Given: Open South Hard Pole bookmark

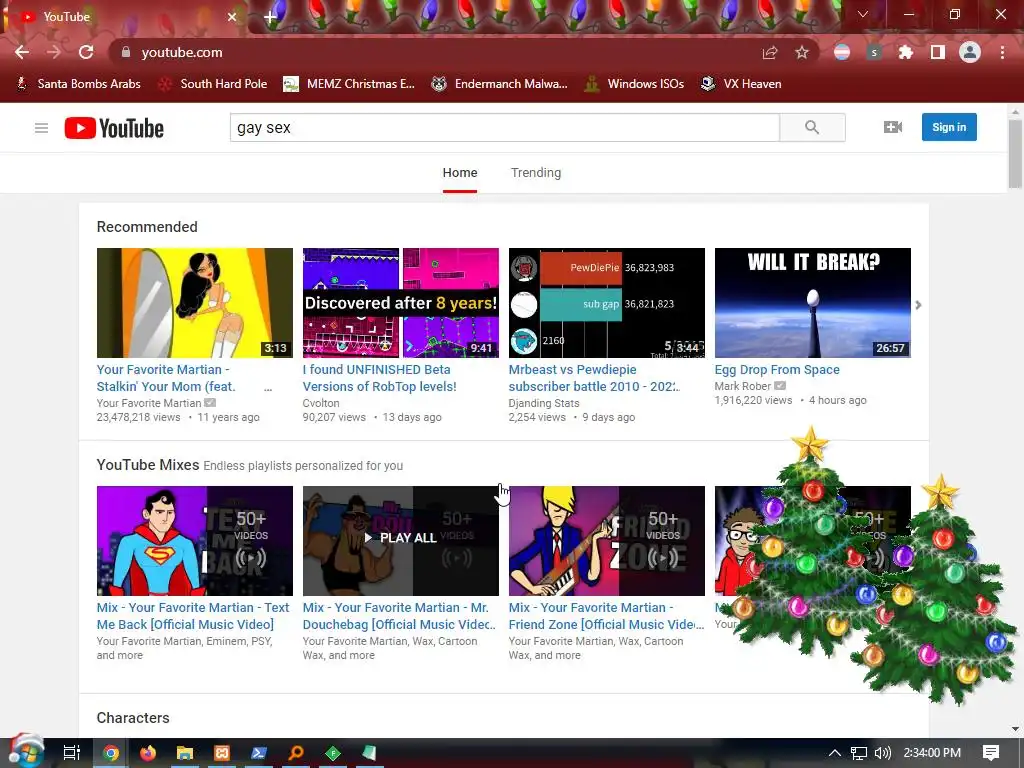Looking at the screenshot, I should pos(213,84).
